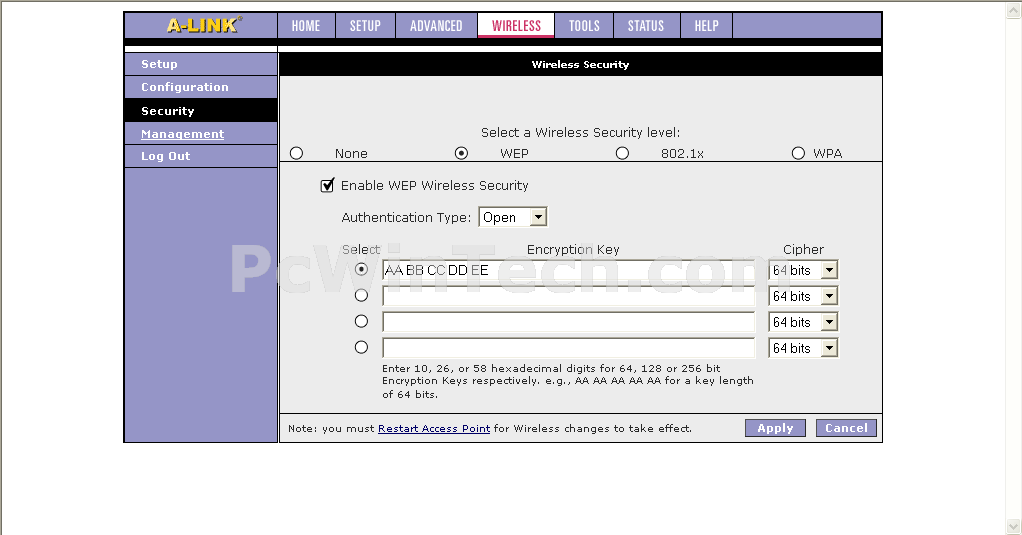This screenshot has width=1022, height=535.
Task: Select the fourth encryption key radio
Action: click(x=361, y=347)
